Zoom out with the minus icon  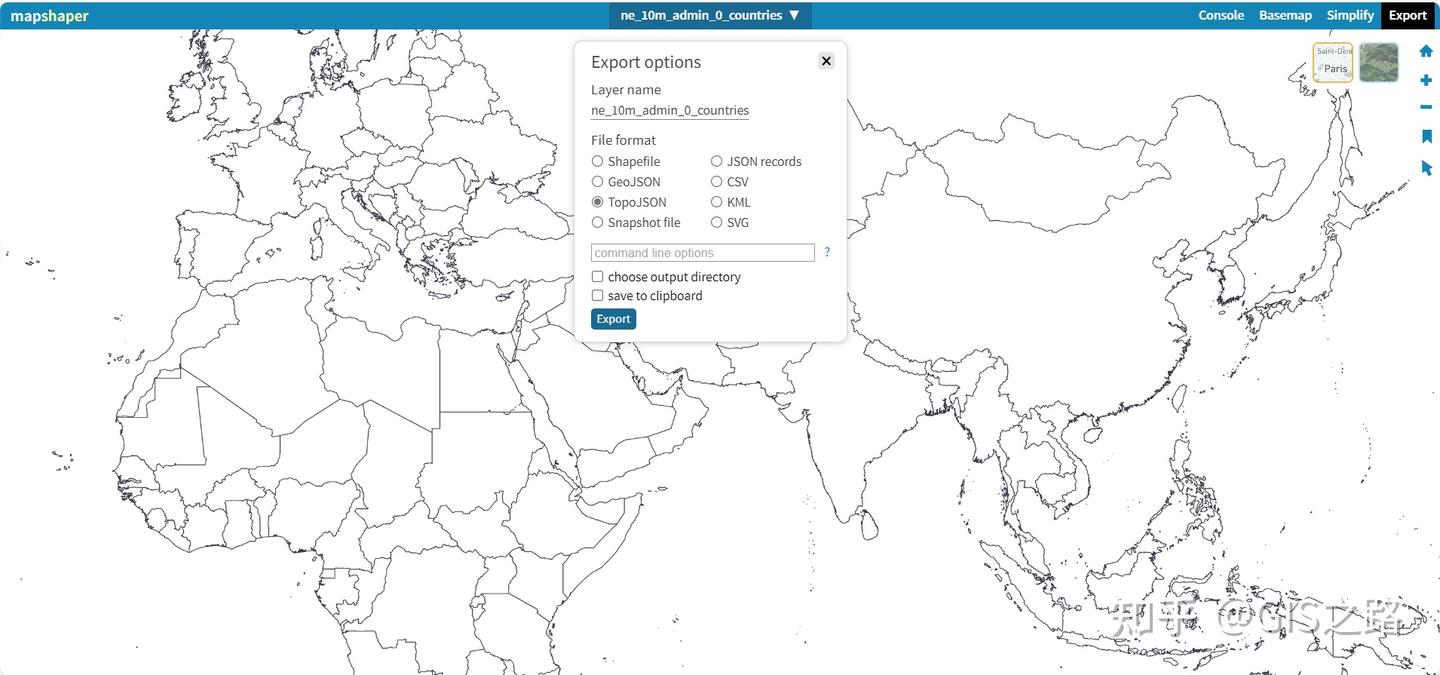pos(1426,107)
